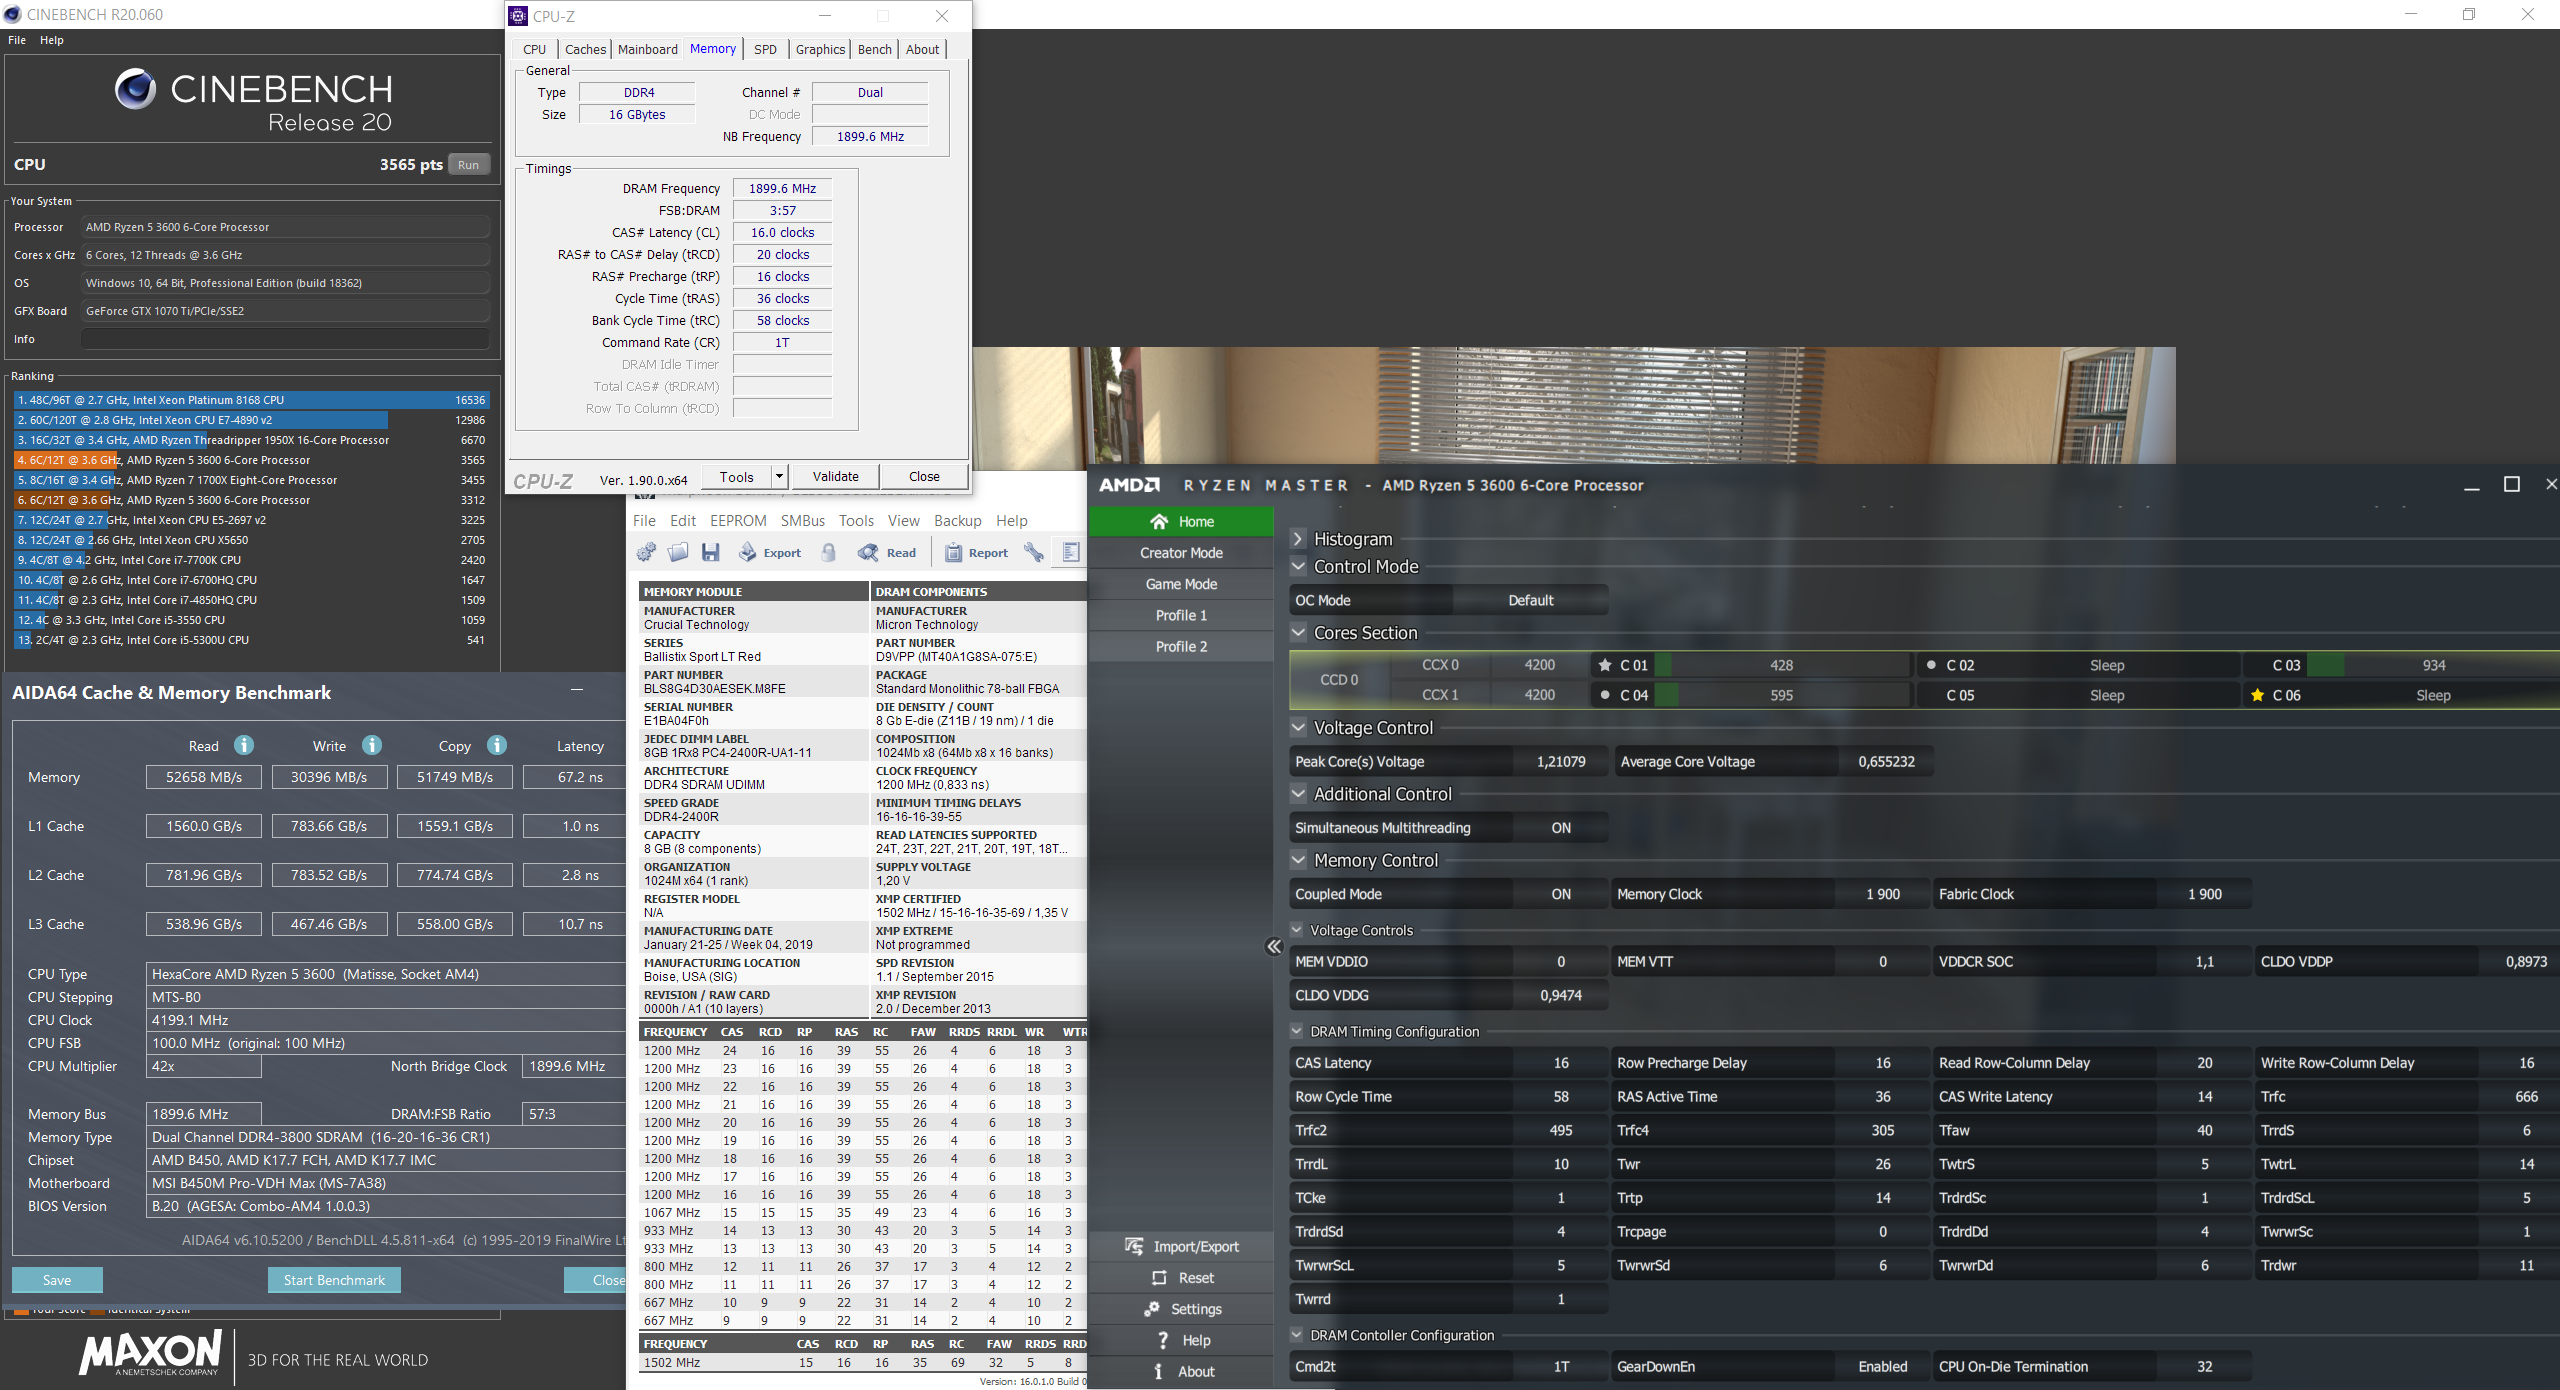The width and height of the screenshot is (2560, 1390).
Task: Open the CPU-Z Tools dropdown arrow
Action: click(x=780, y=476)
